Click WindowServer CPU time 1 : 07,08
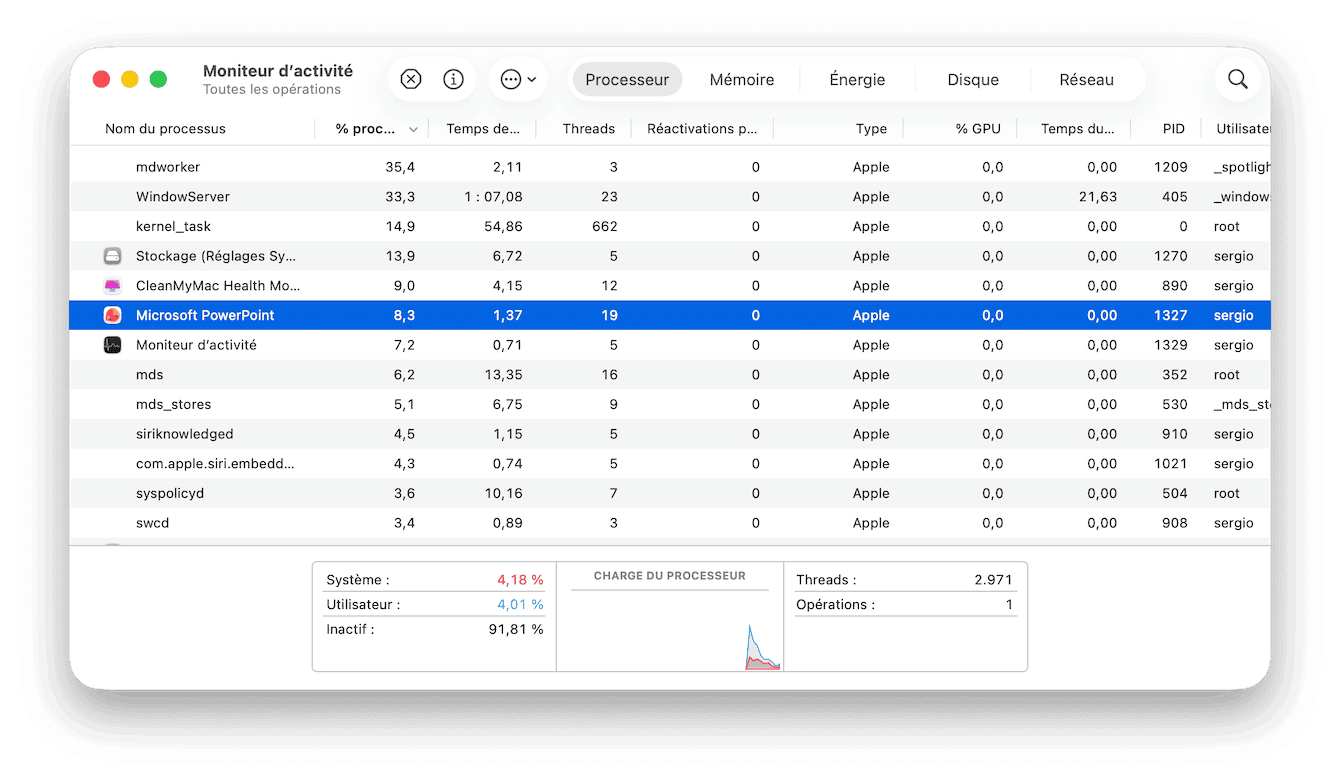This screenshot has height=781, width=1340. coord(493,197)
